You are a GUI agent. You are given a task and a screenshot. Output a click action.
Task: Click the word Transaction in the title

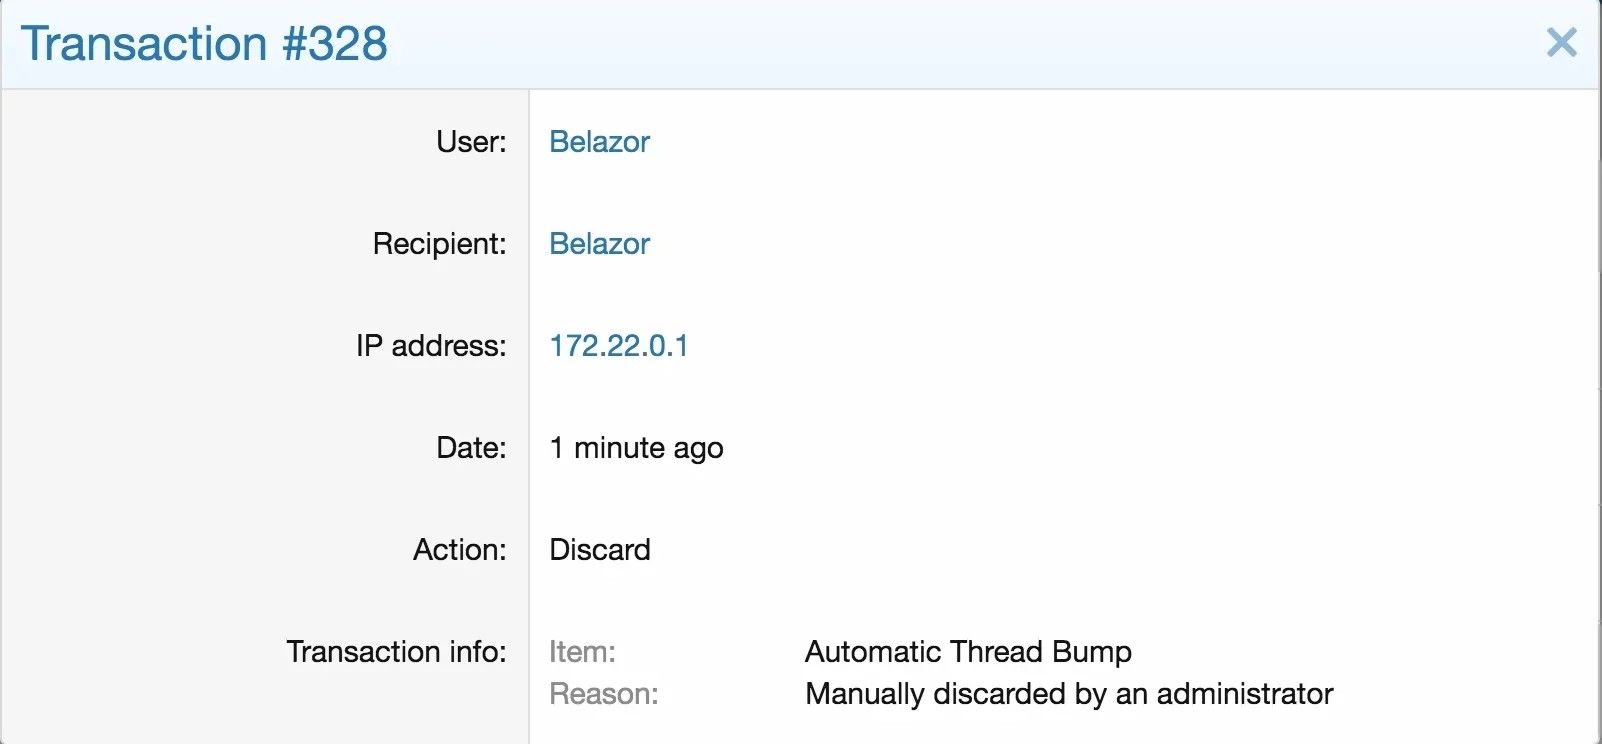tap(144, 44)
